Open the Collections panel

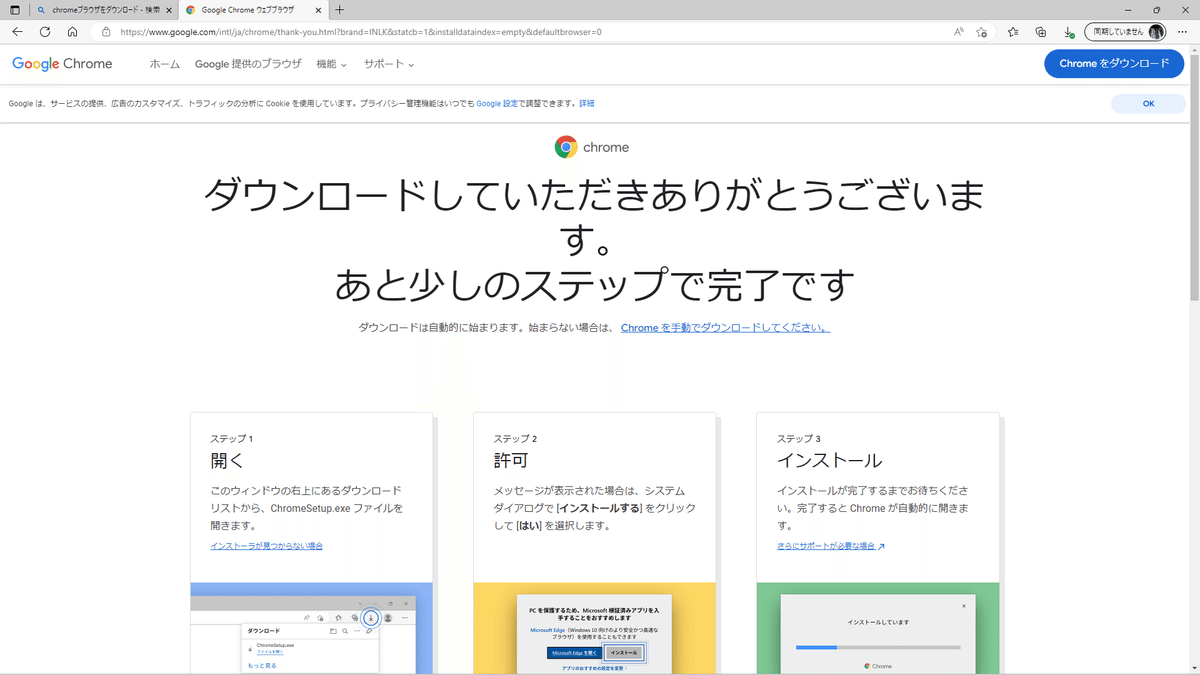tap(1041, 32)
